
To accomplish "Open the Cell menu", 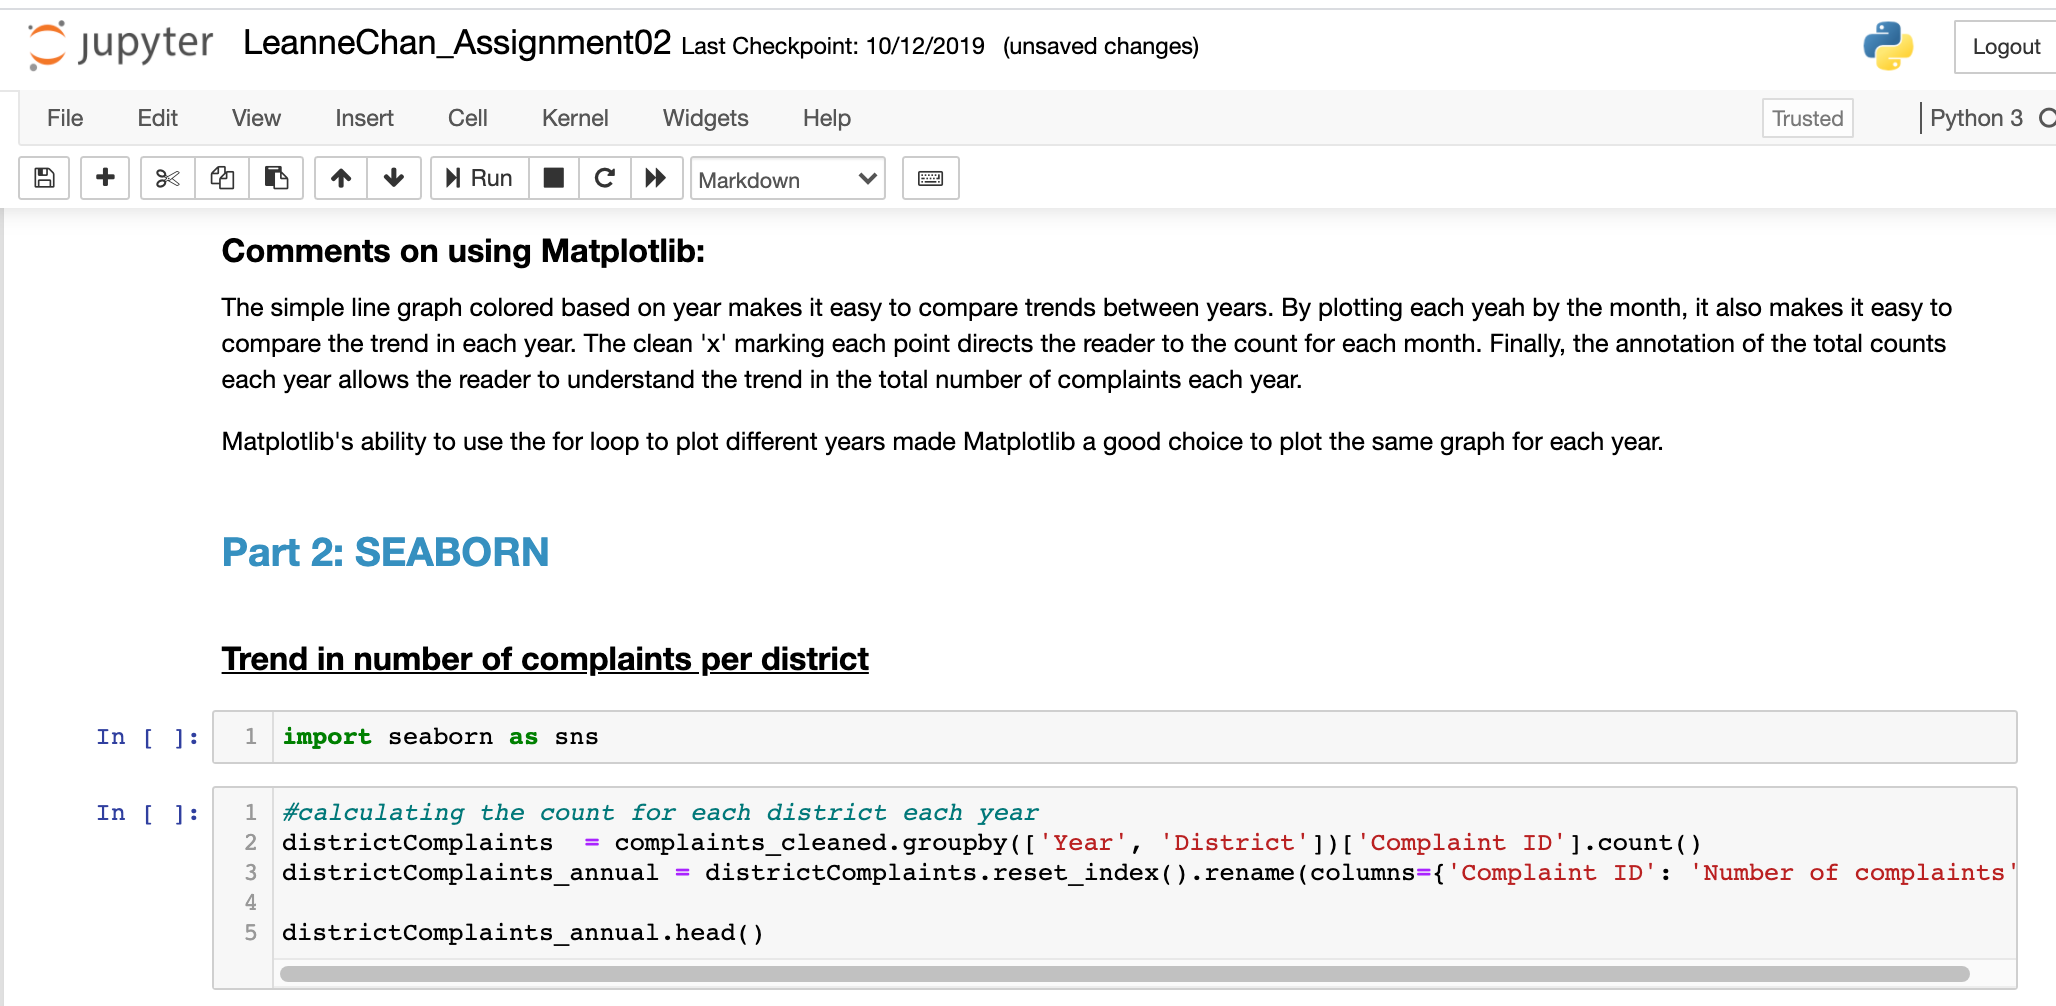I will (467, 118).
